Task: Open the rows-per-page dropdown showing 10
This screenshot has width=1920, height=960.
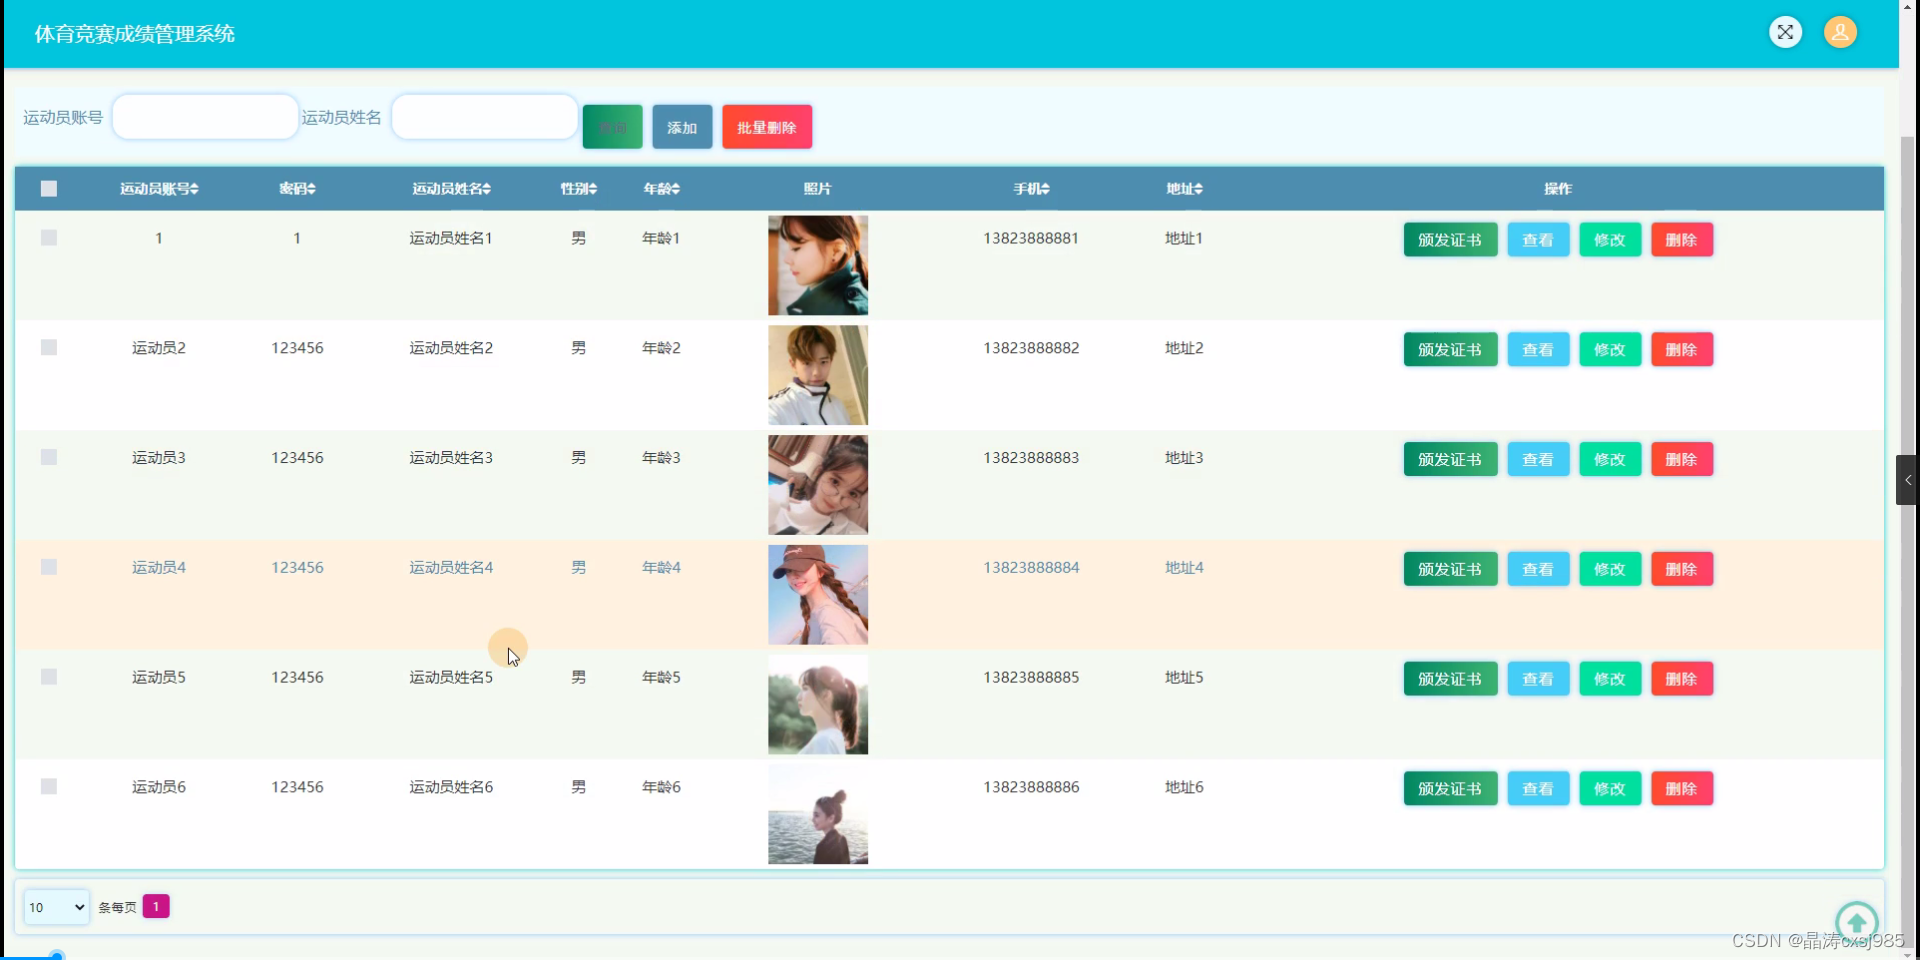Action: point(57,907)
